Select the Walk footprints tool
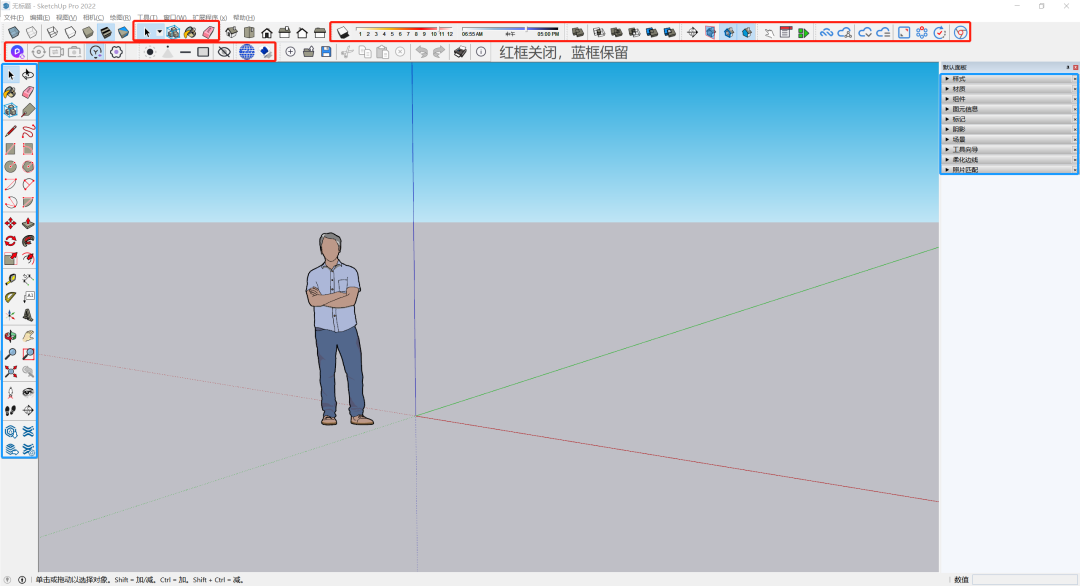1080x586 pixels. pyautogui.click(x=10, y=410)
